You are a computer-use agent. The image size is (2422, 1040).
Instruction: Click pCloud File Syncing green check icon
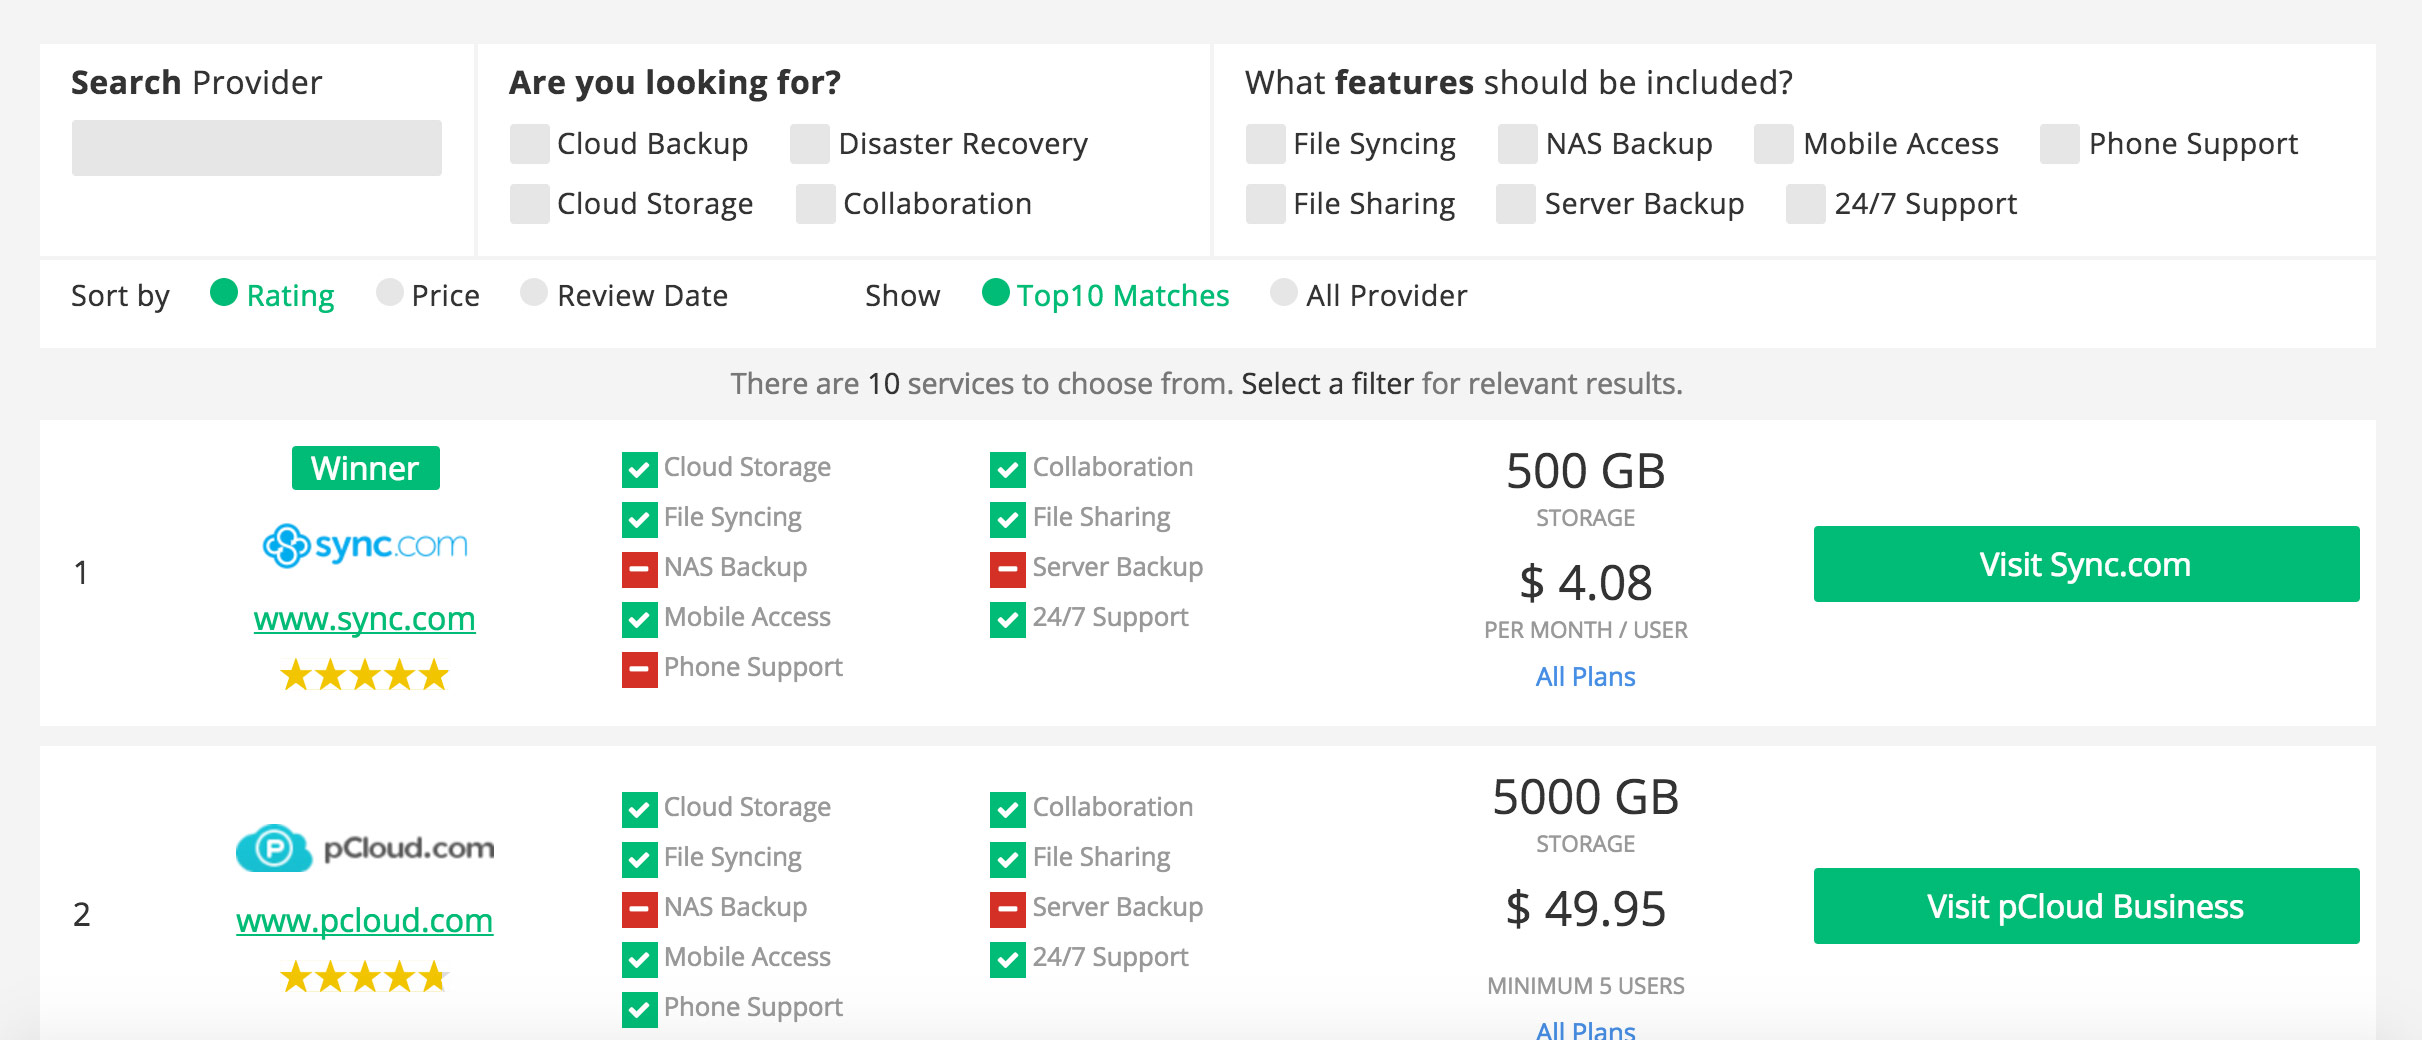click(639, 859)
